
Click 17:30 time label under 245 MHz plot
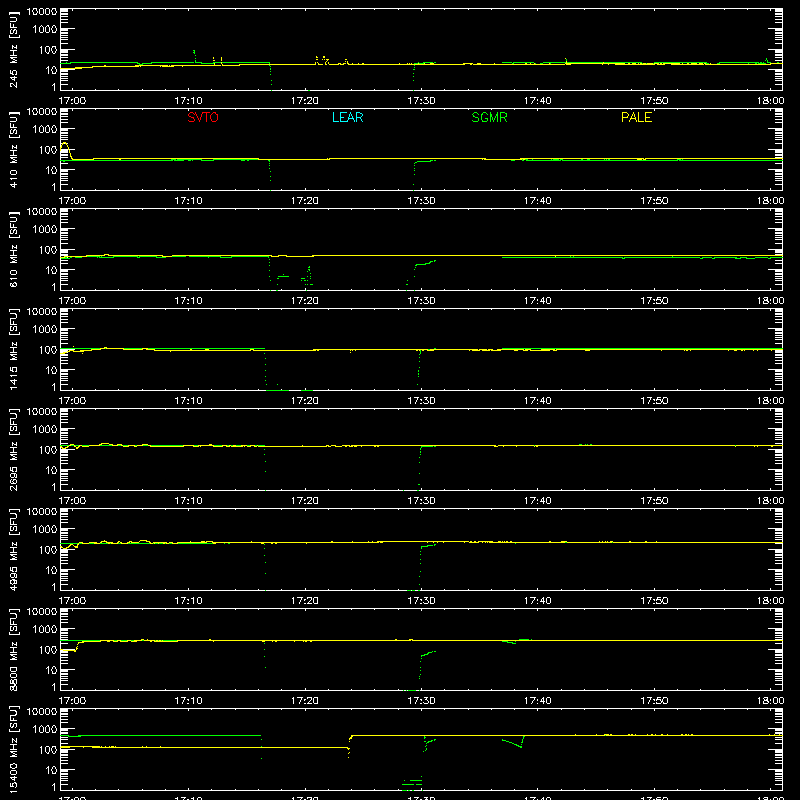(x=421, y=101)
